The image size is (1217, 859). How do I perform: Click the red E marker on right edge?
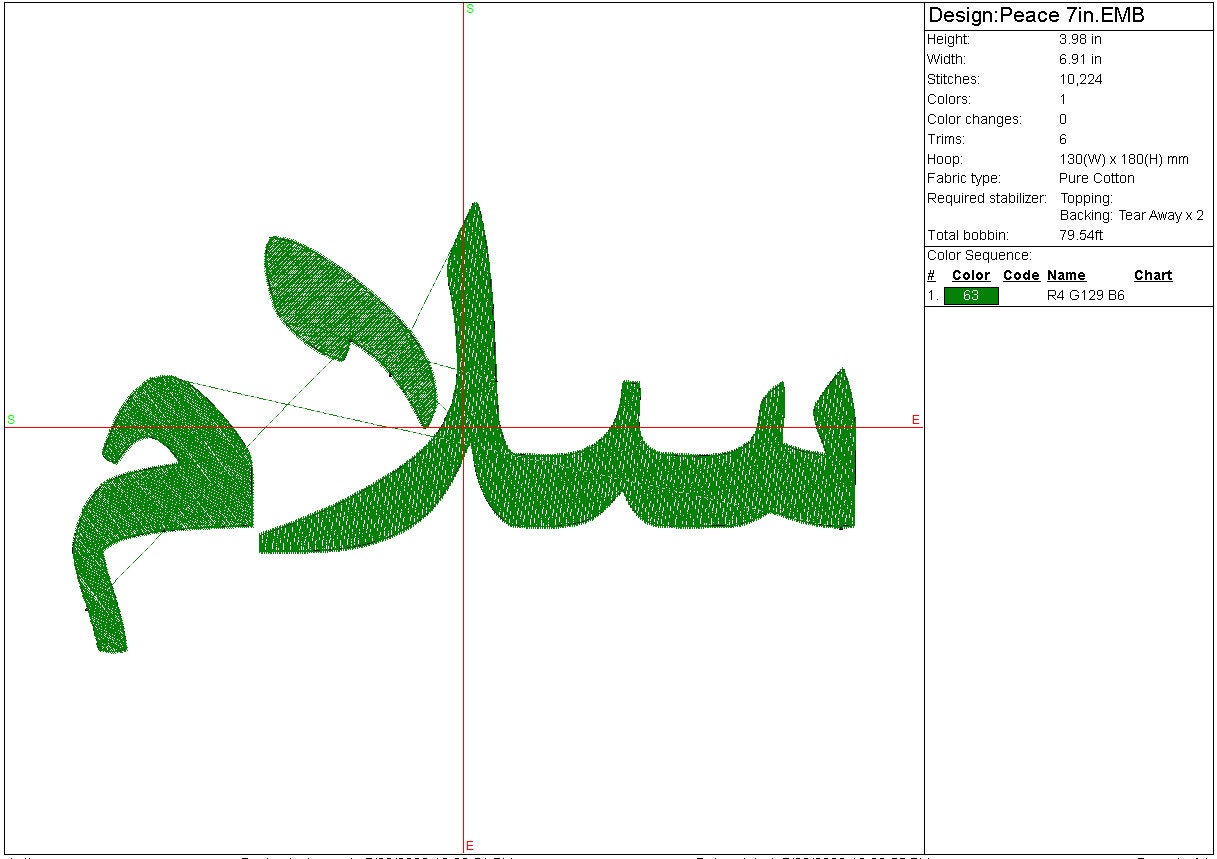[x=915, y=420]
